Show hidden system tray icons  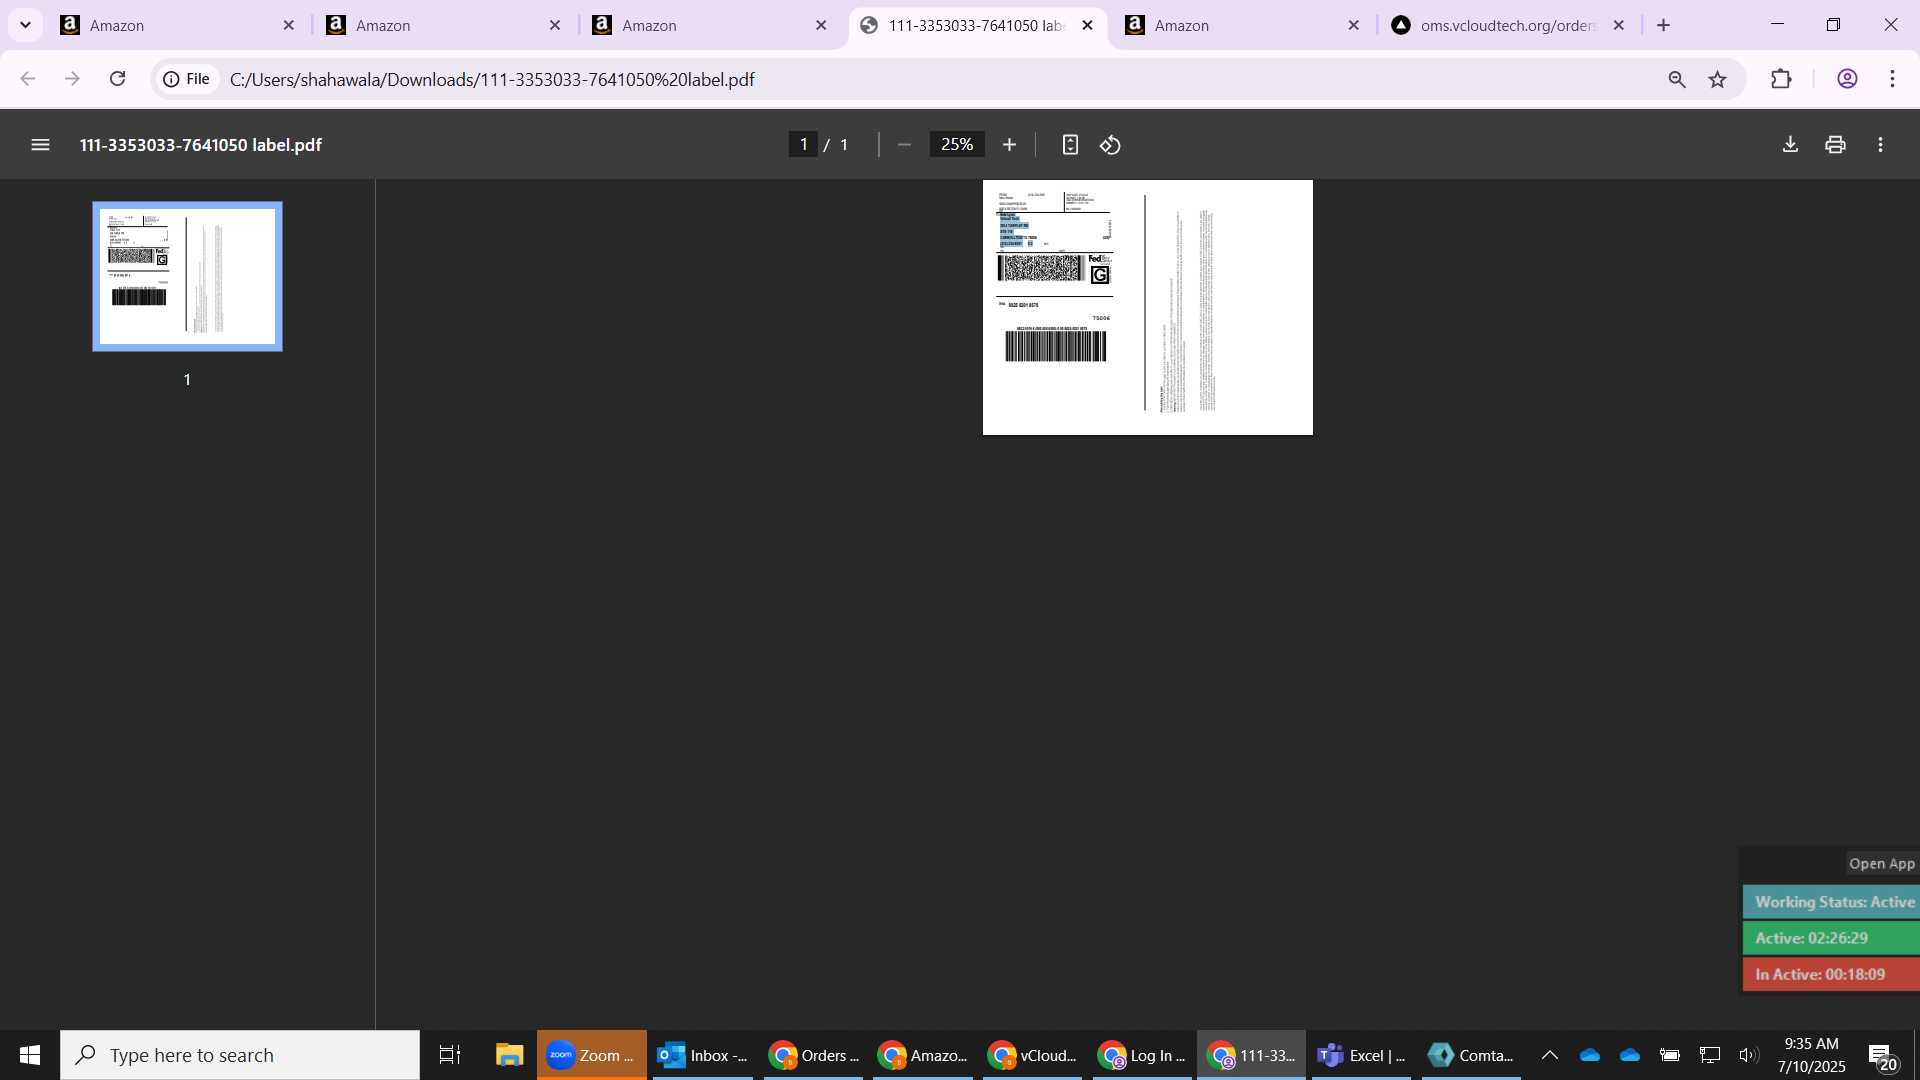(1549, 1055)
